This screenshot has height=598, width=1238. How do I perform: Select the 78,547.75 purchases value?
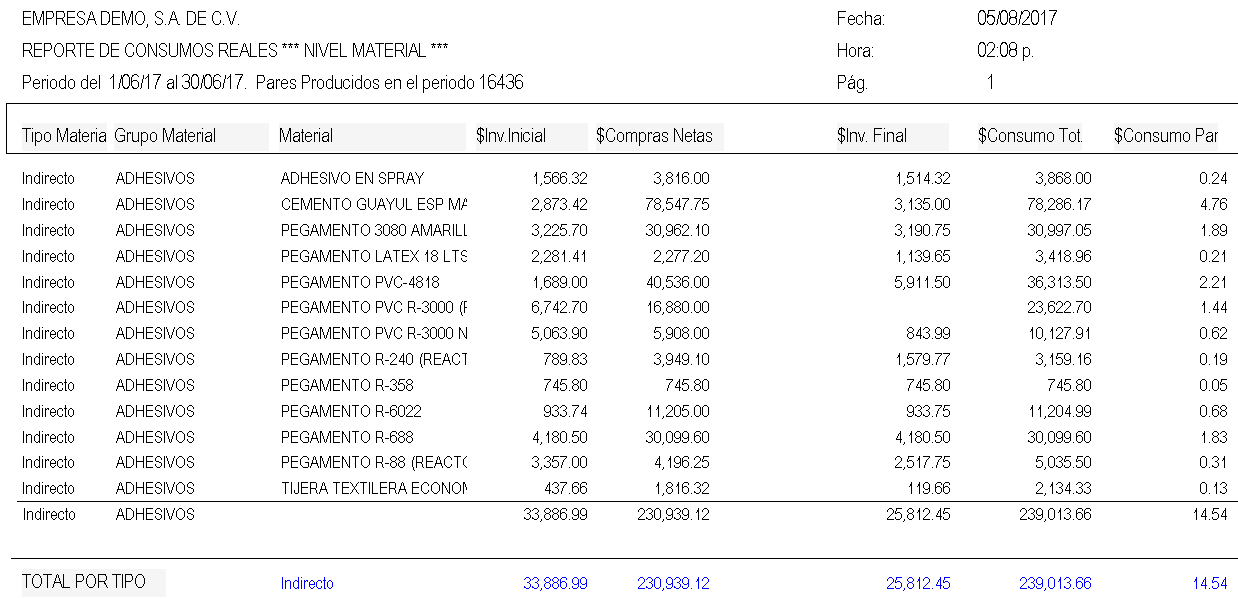pyautogui.click(x=673, y=205)
